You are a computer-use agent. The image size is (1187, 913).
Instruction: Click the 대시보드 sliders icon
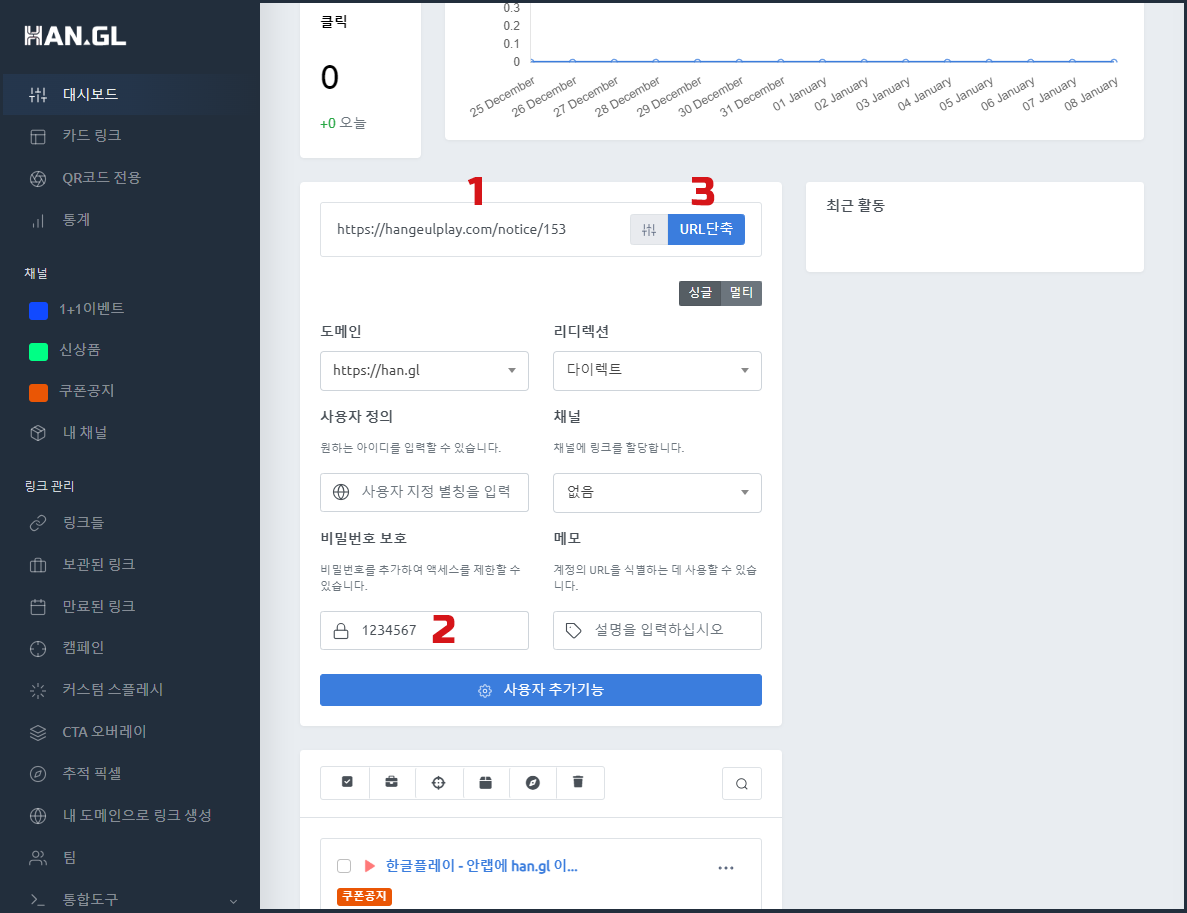pyautogui.click(x=38, y=95)
